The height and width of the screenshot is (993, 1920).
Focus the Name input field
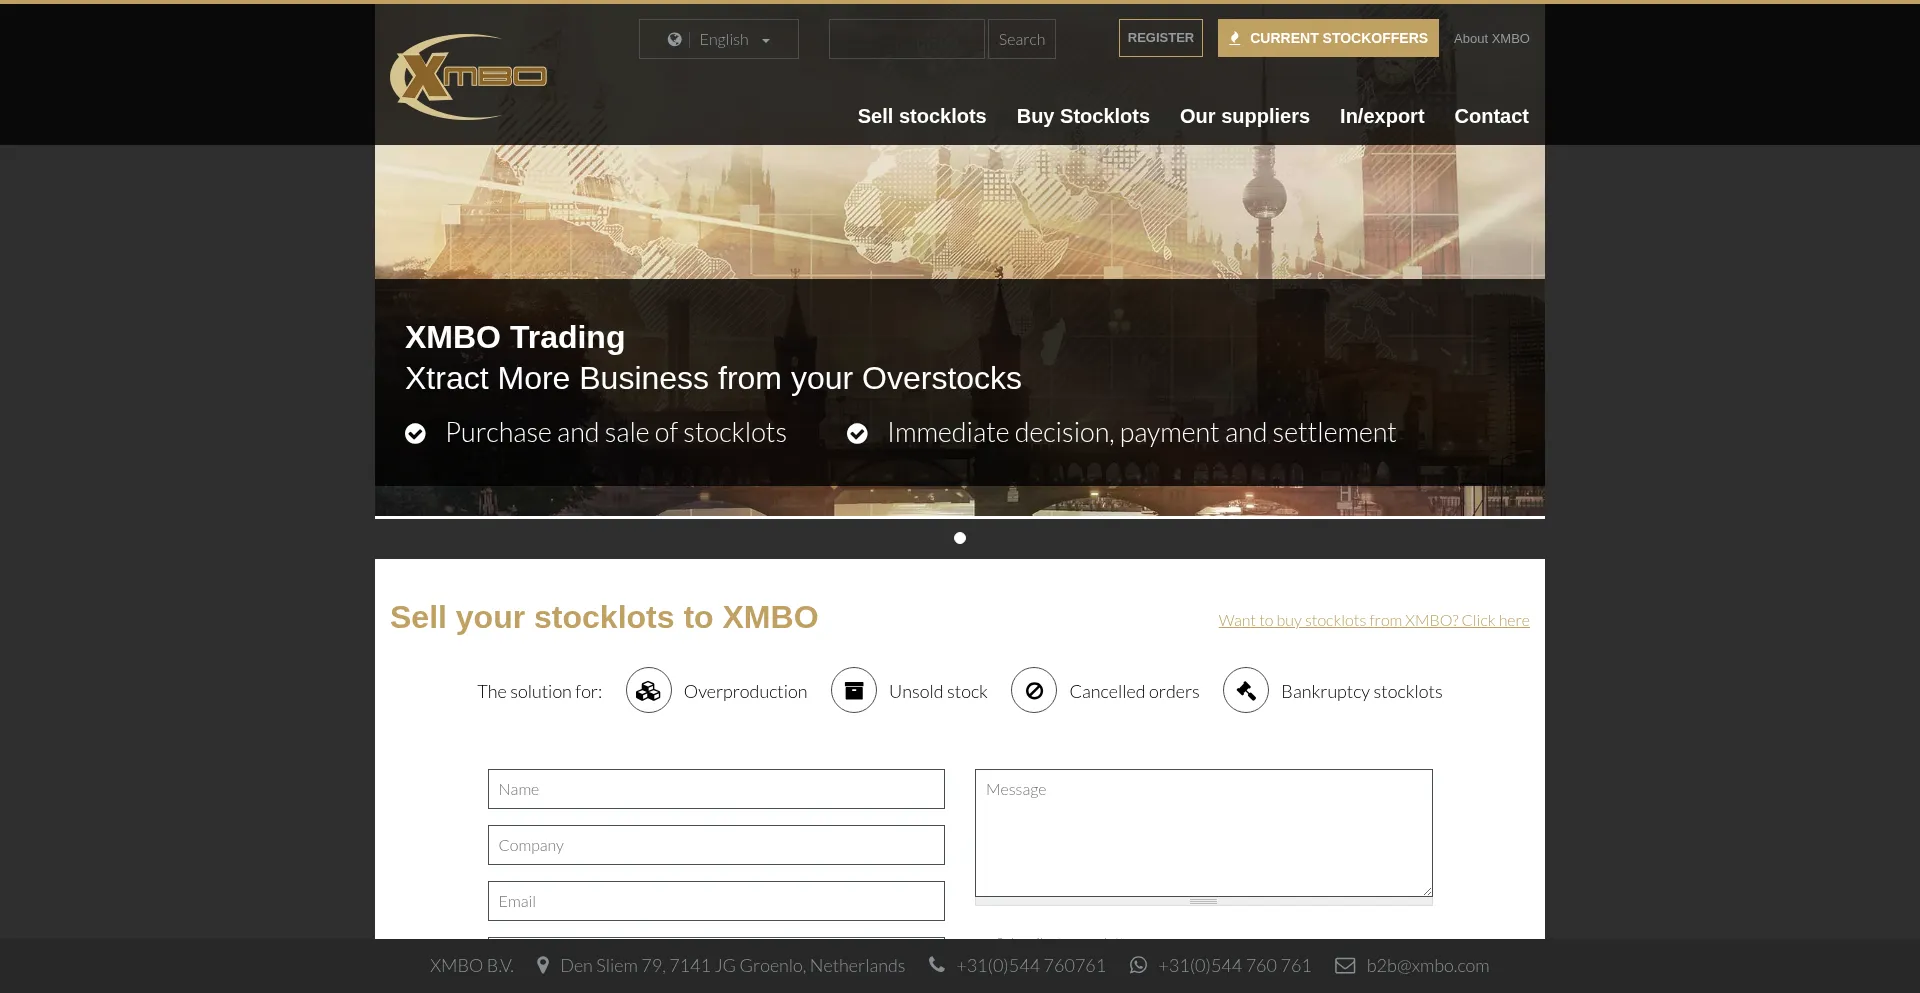click(716, 789)
